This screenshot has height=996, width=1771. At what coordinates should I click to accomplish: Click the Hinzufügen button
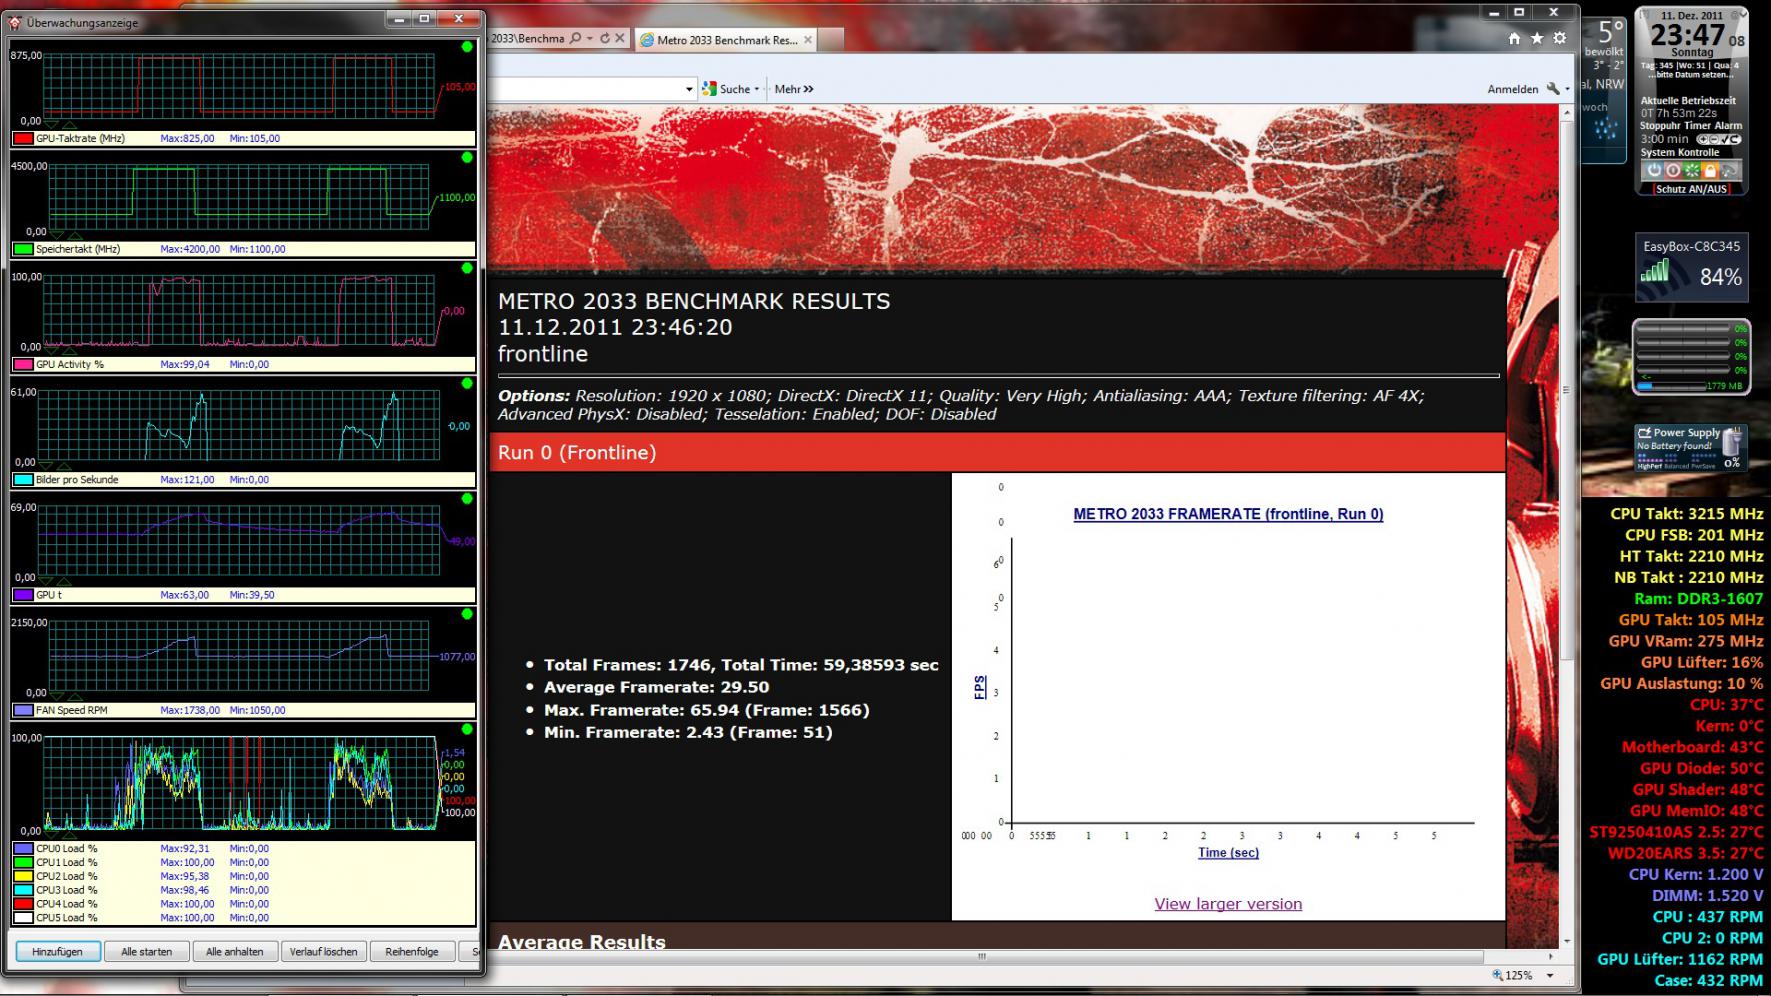click(58, 951)
